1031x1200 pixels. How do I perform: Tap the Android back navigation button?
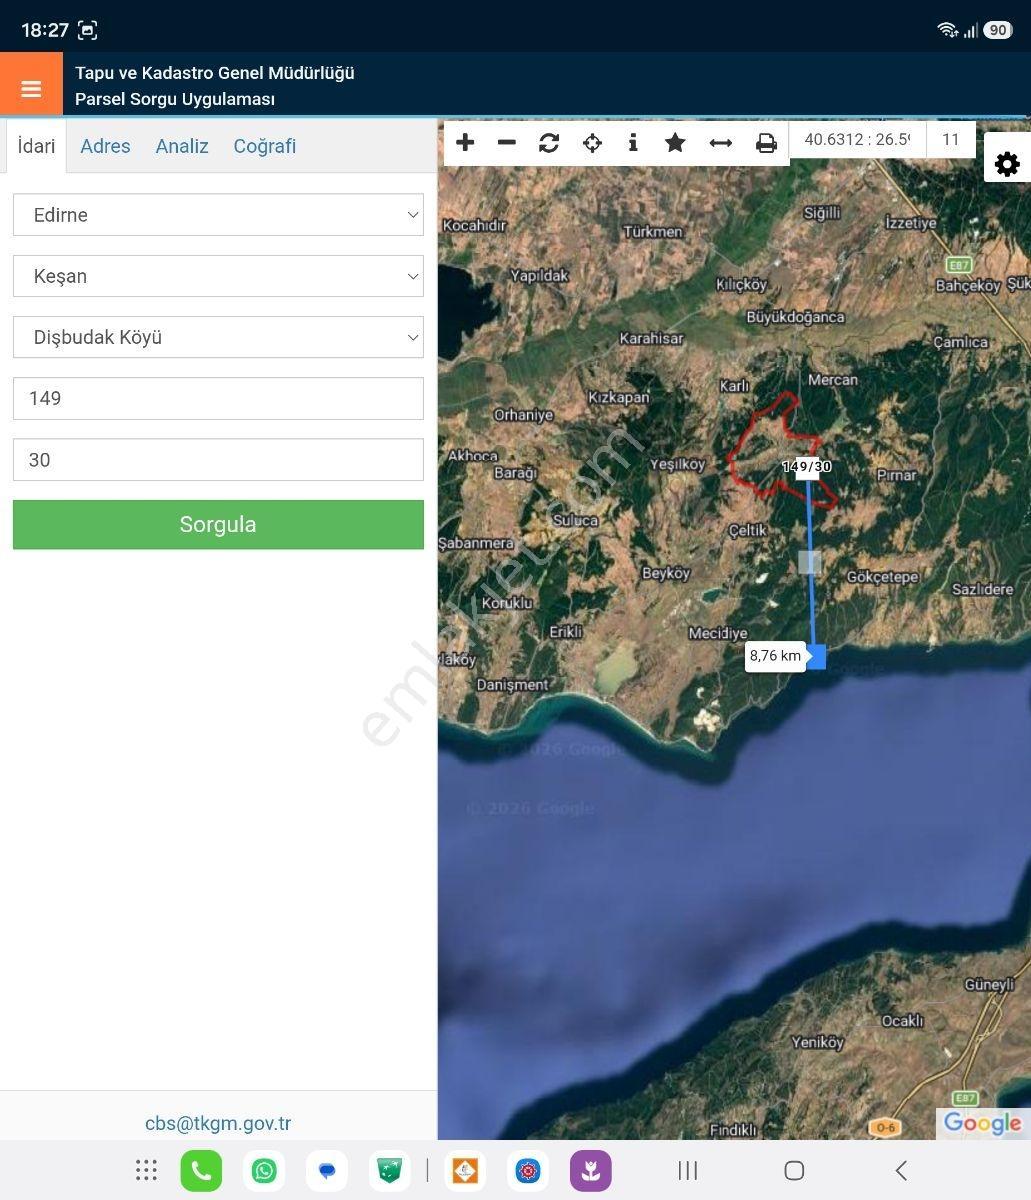pos(901,1170)
